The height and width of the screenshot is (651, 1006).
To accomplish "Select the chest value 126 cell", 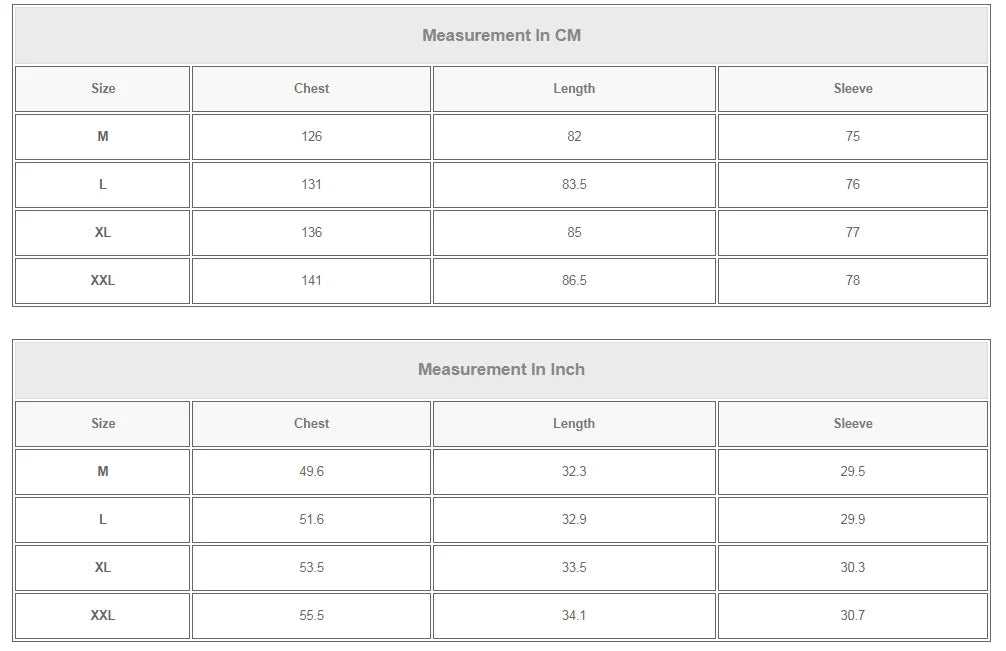I will coord(311,137).
